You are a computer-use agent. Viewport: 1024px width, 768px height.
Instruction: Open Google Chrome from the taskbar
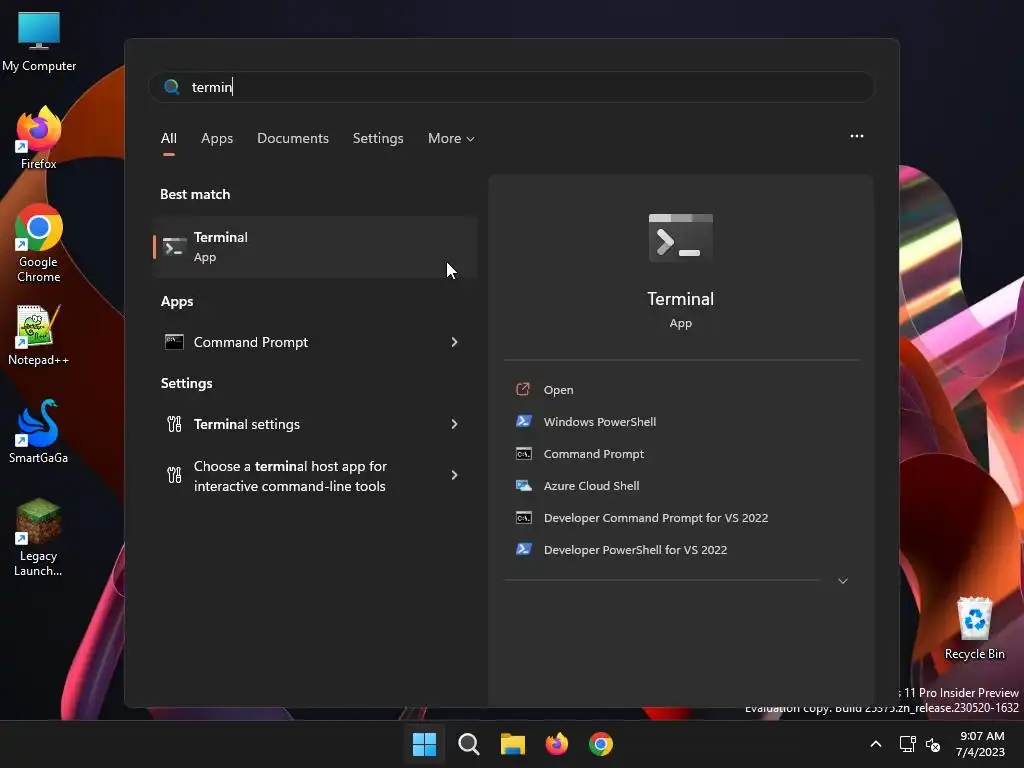(601, 744)
